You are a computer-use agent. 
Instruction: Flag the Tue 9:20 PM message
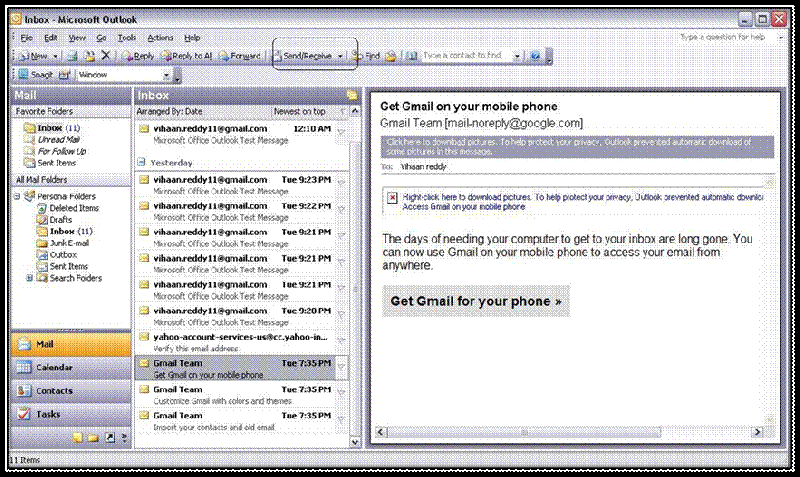click(341, 314)
